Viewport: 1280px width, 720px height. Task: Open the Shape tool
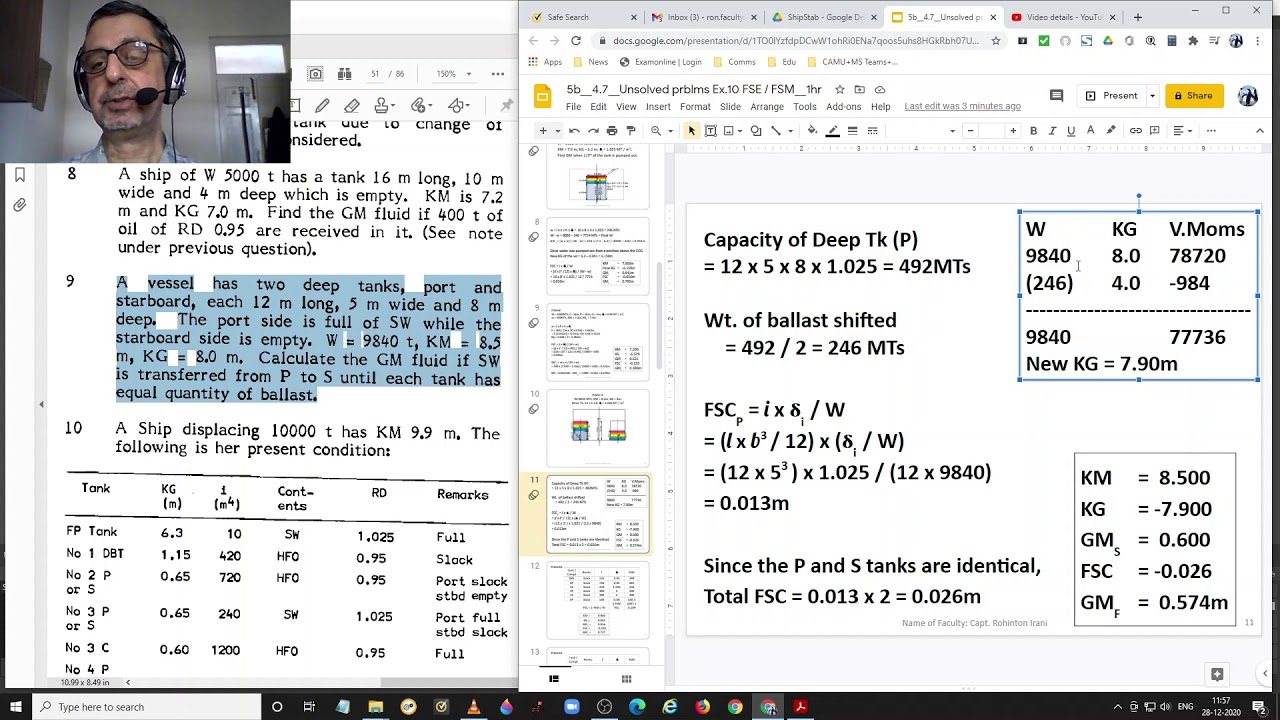click(756, 131)
